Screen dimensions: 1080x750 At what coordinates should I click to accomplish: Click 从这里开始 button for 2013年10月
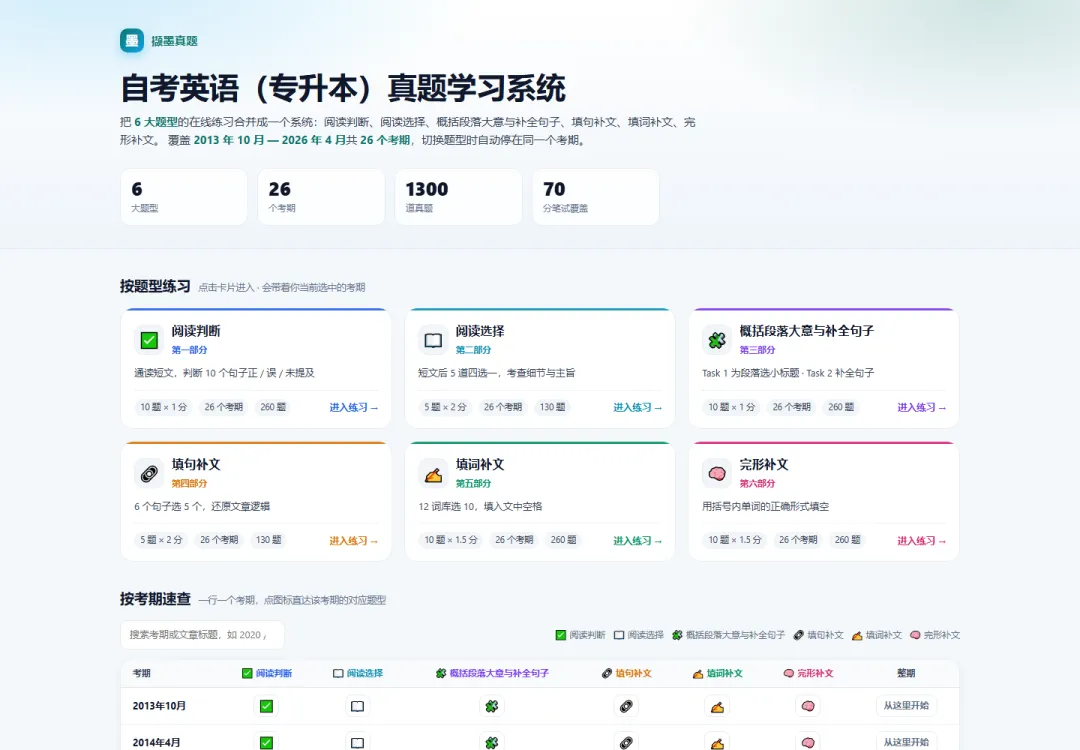pyautogui.click(x=906, y=705)
